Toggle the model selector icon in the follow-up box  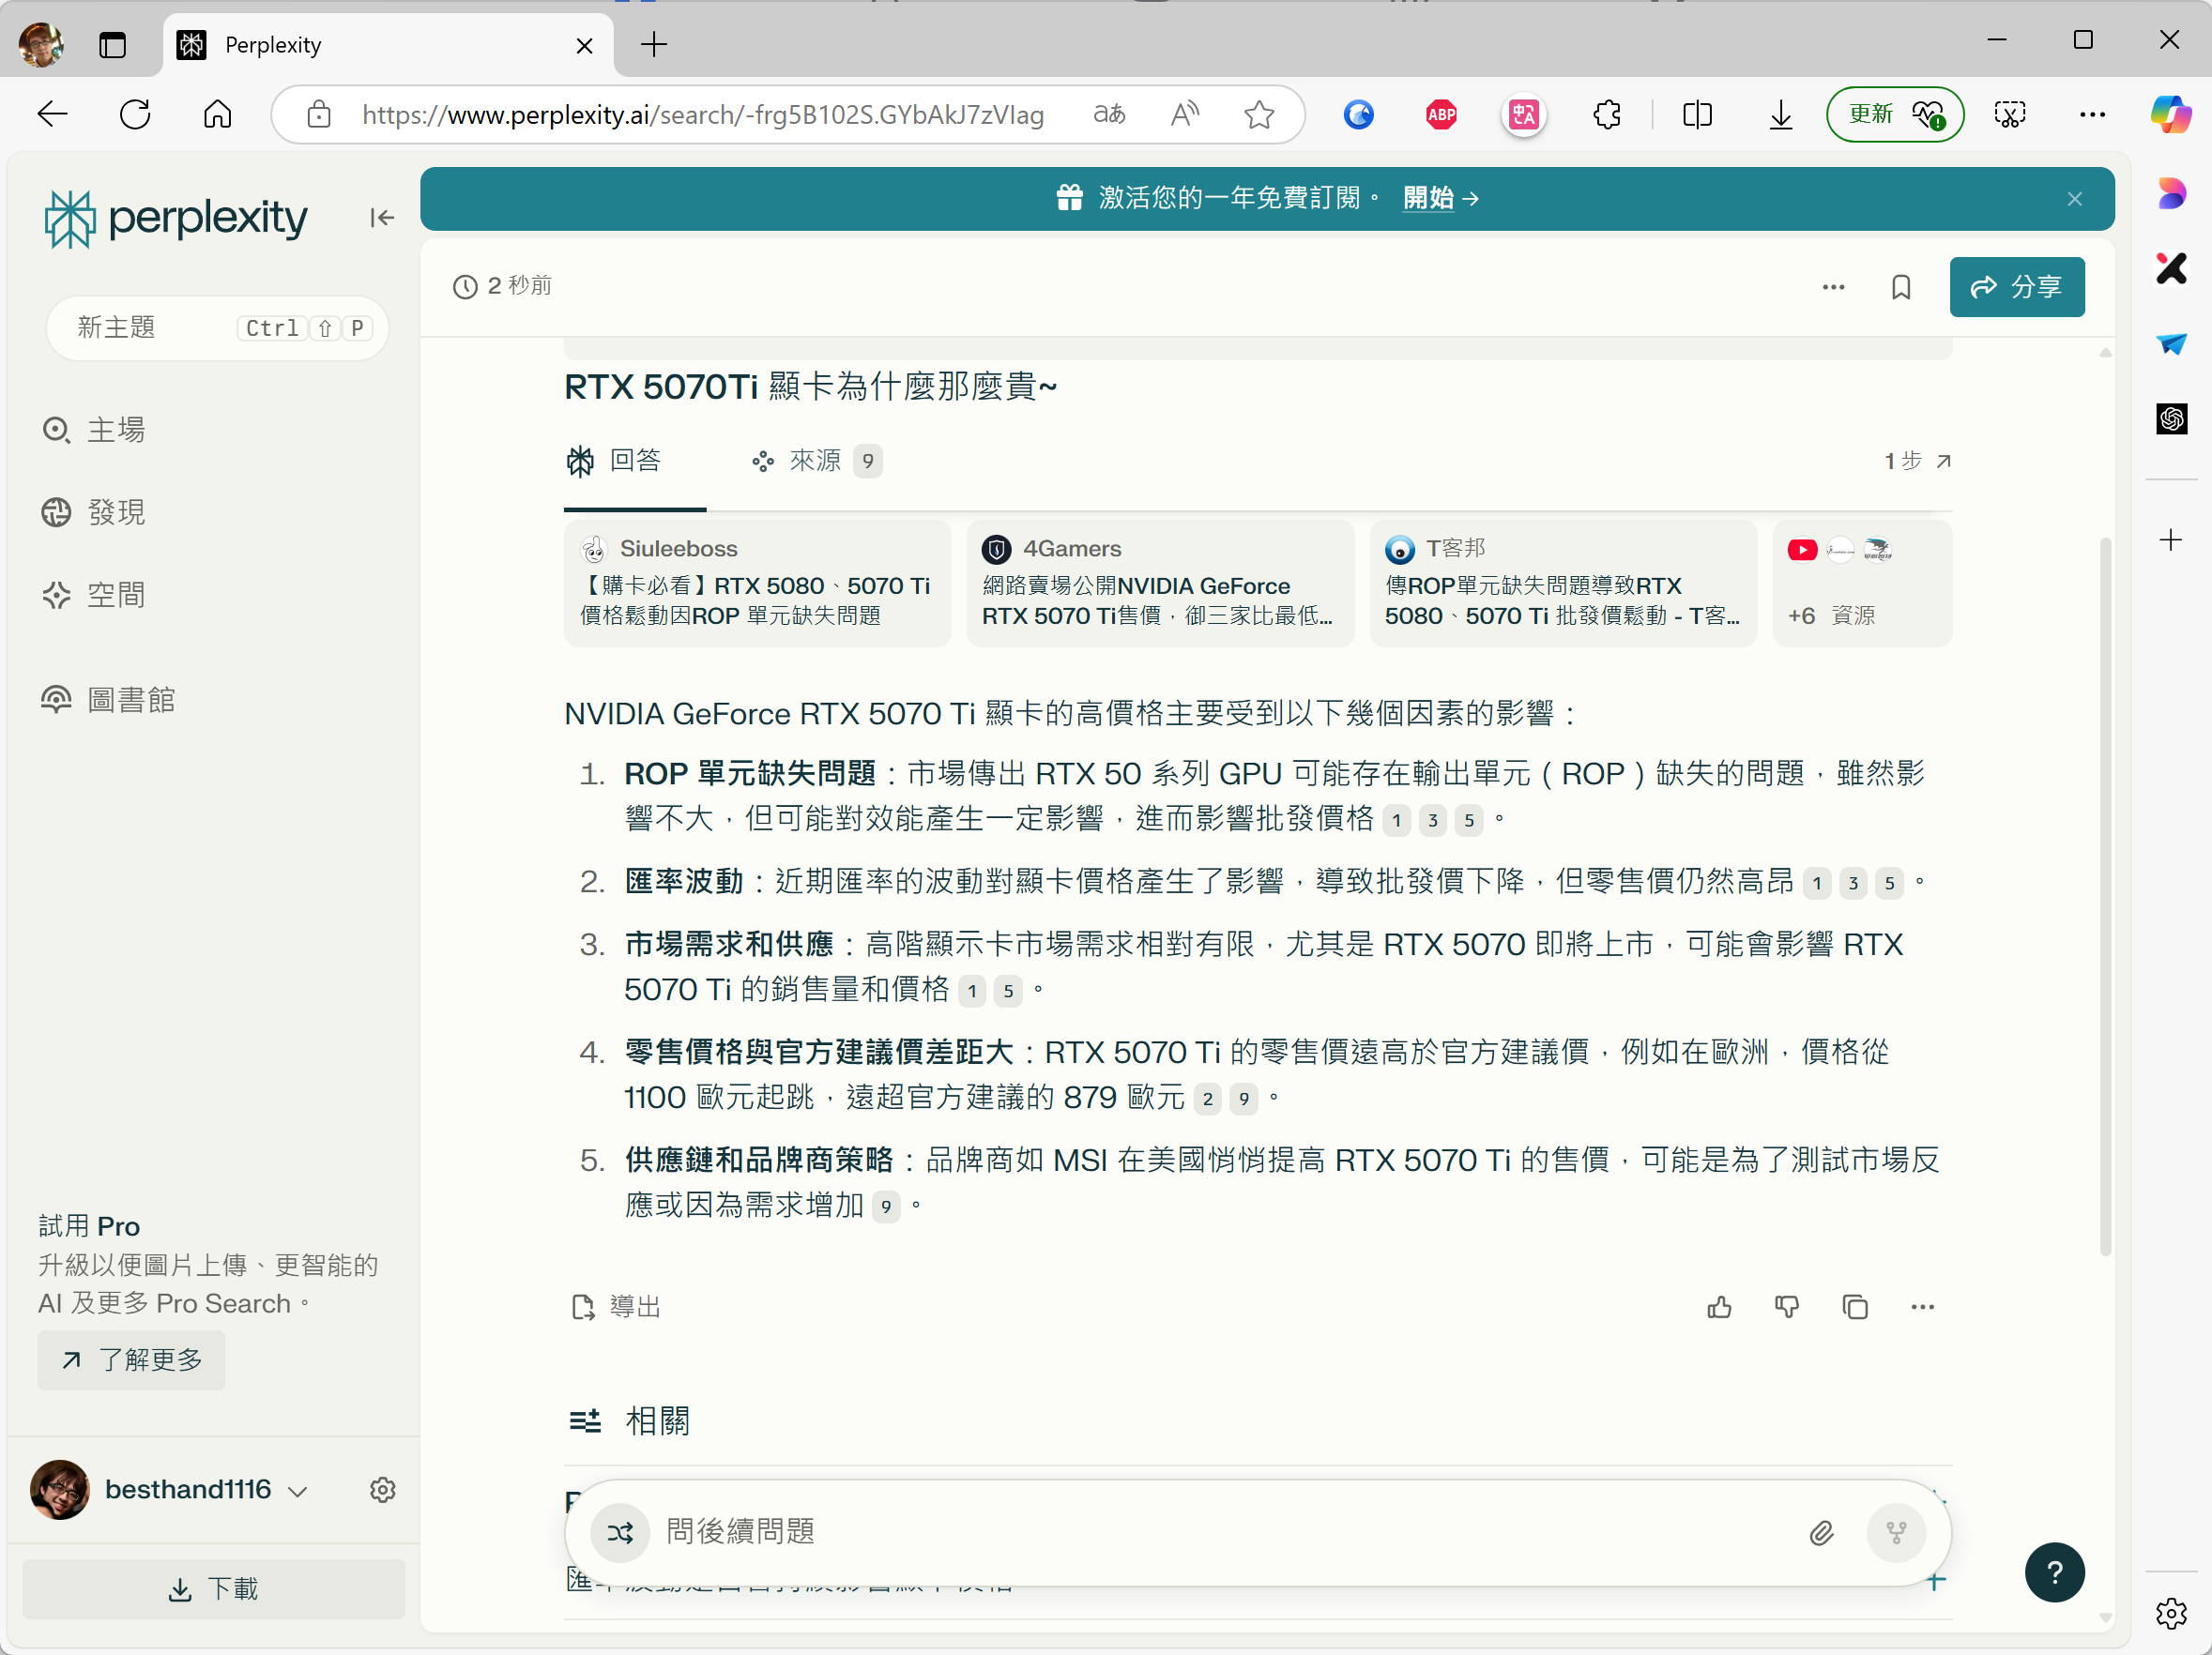(1895, 1532)
